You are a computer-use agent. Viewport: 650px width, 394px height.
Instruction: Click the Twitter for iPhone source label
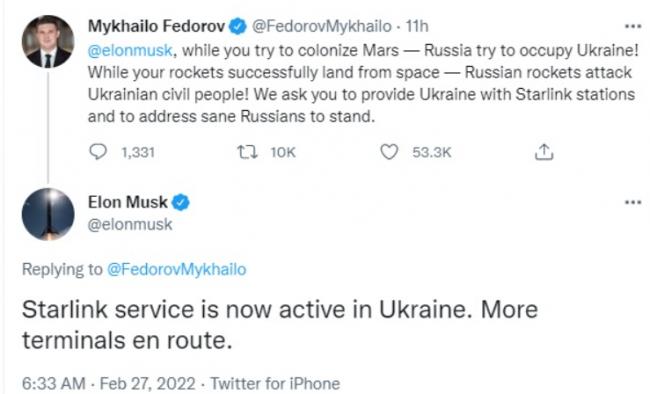[275, 383]
